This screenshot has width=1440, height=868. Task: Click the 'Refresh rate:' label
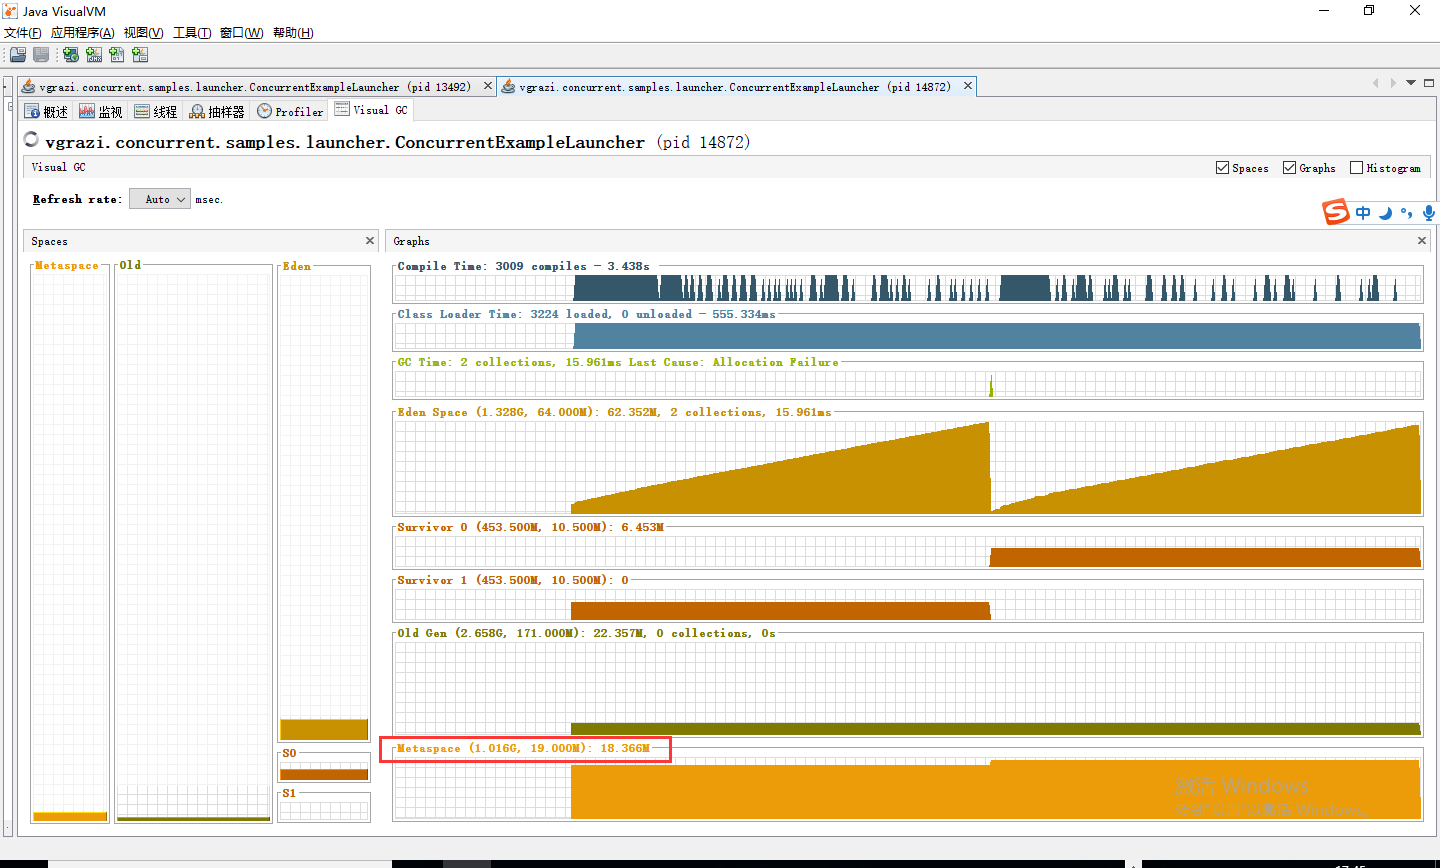point(77,199)
